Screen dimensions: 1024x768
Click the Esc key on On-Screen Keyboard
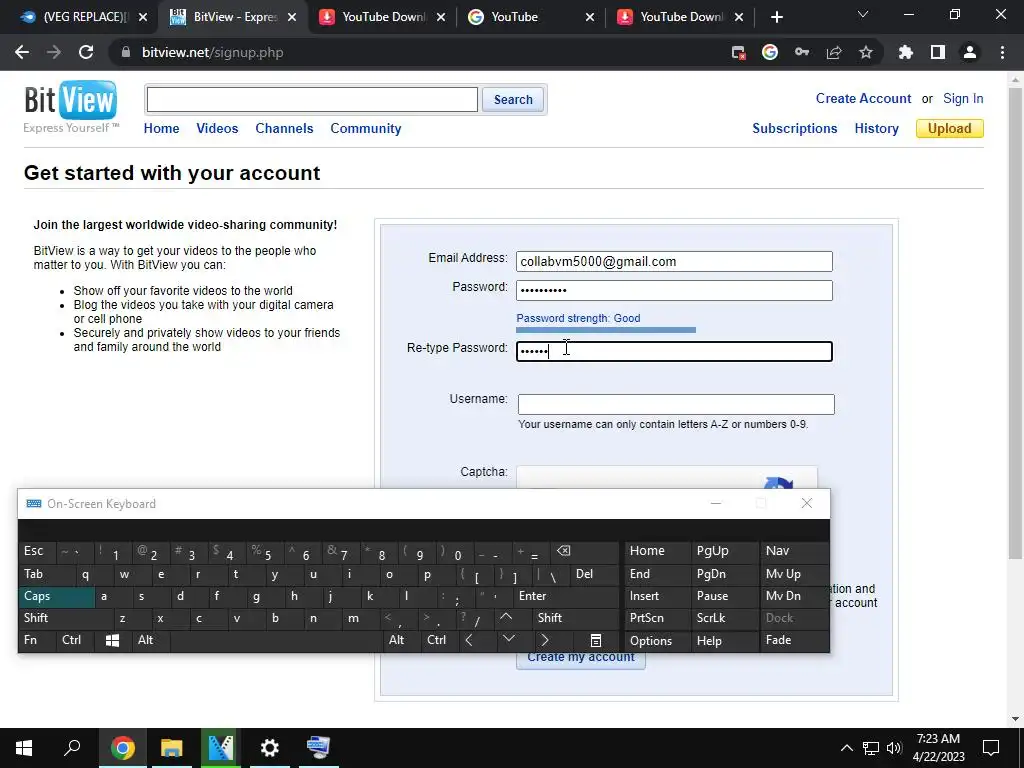pos(37,552)
